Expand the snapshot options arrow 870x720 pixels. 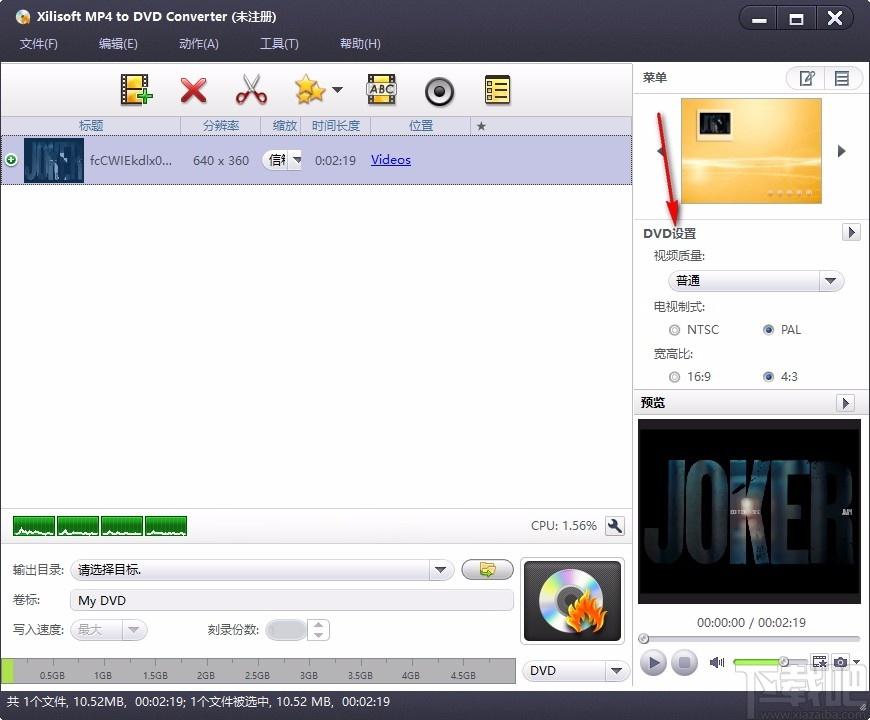[857, 662]
